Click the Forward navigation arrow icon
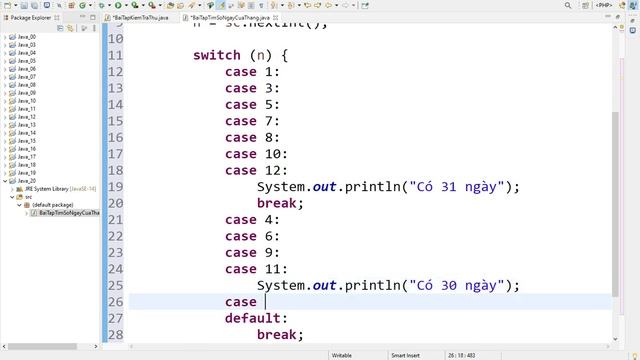Screen dimensions: 640x360 pyautogui.click(x=345, y=5)
